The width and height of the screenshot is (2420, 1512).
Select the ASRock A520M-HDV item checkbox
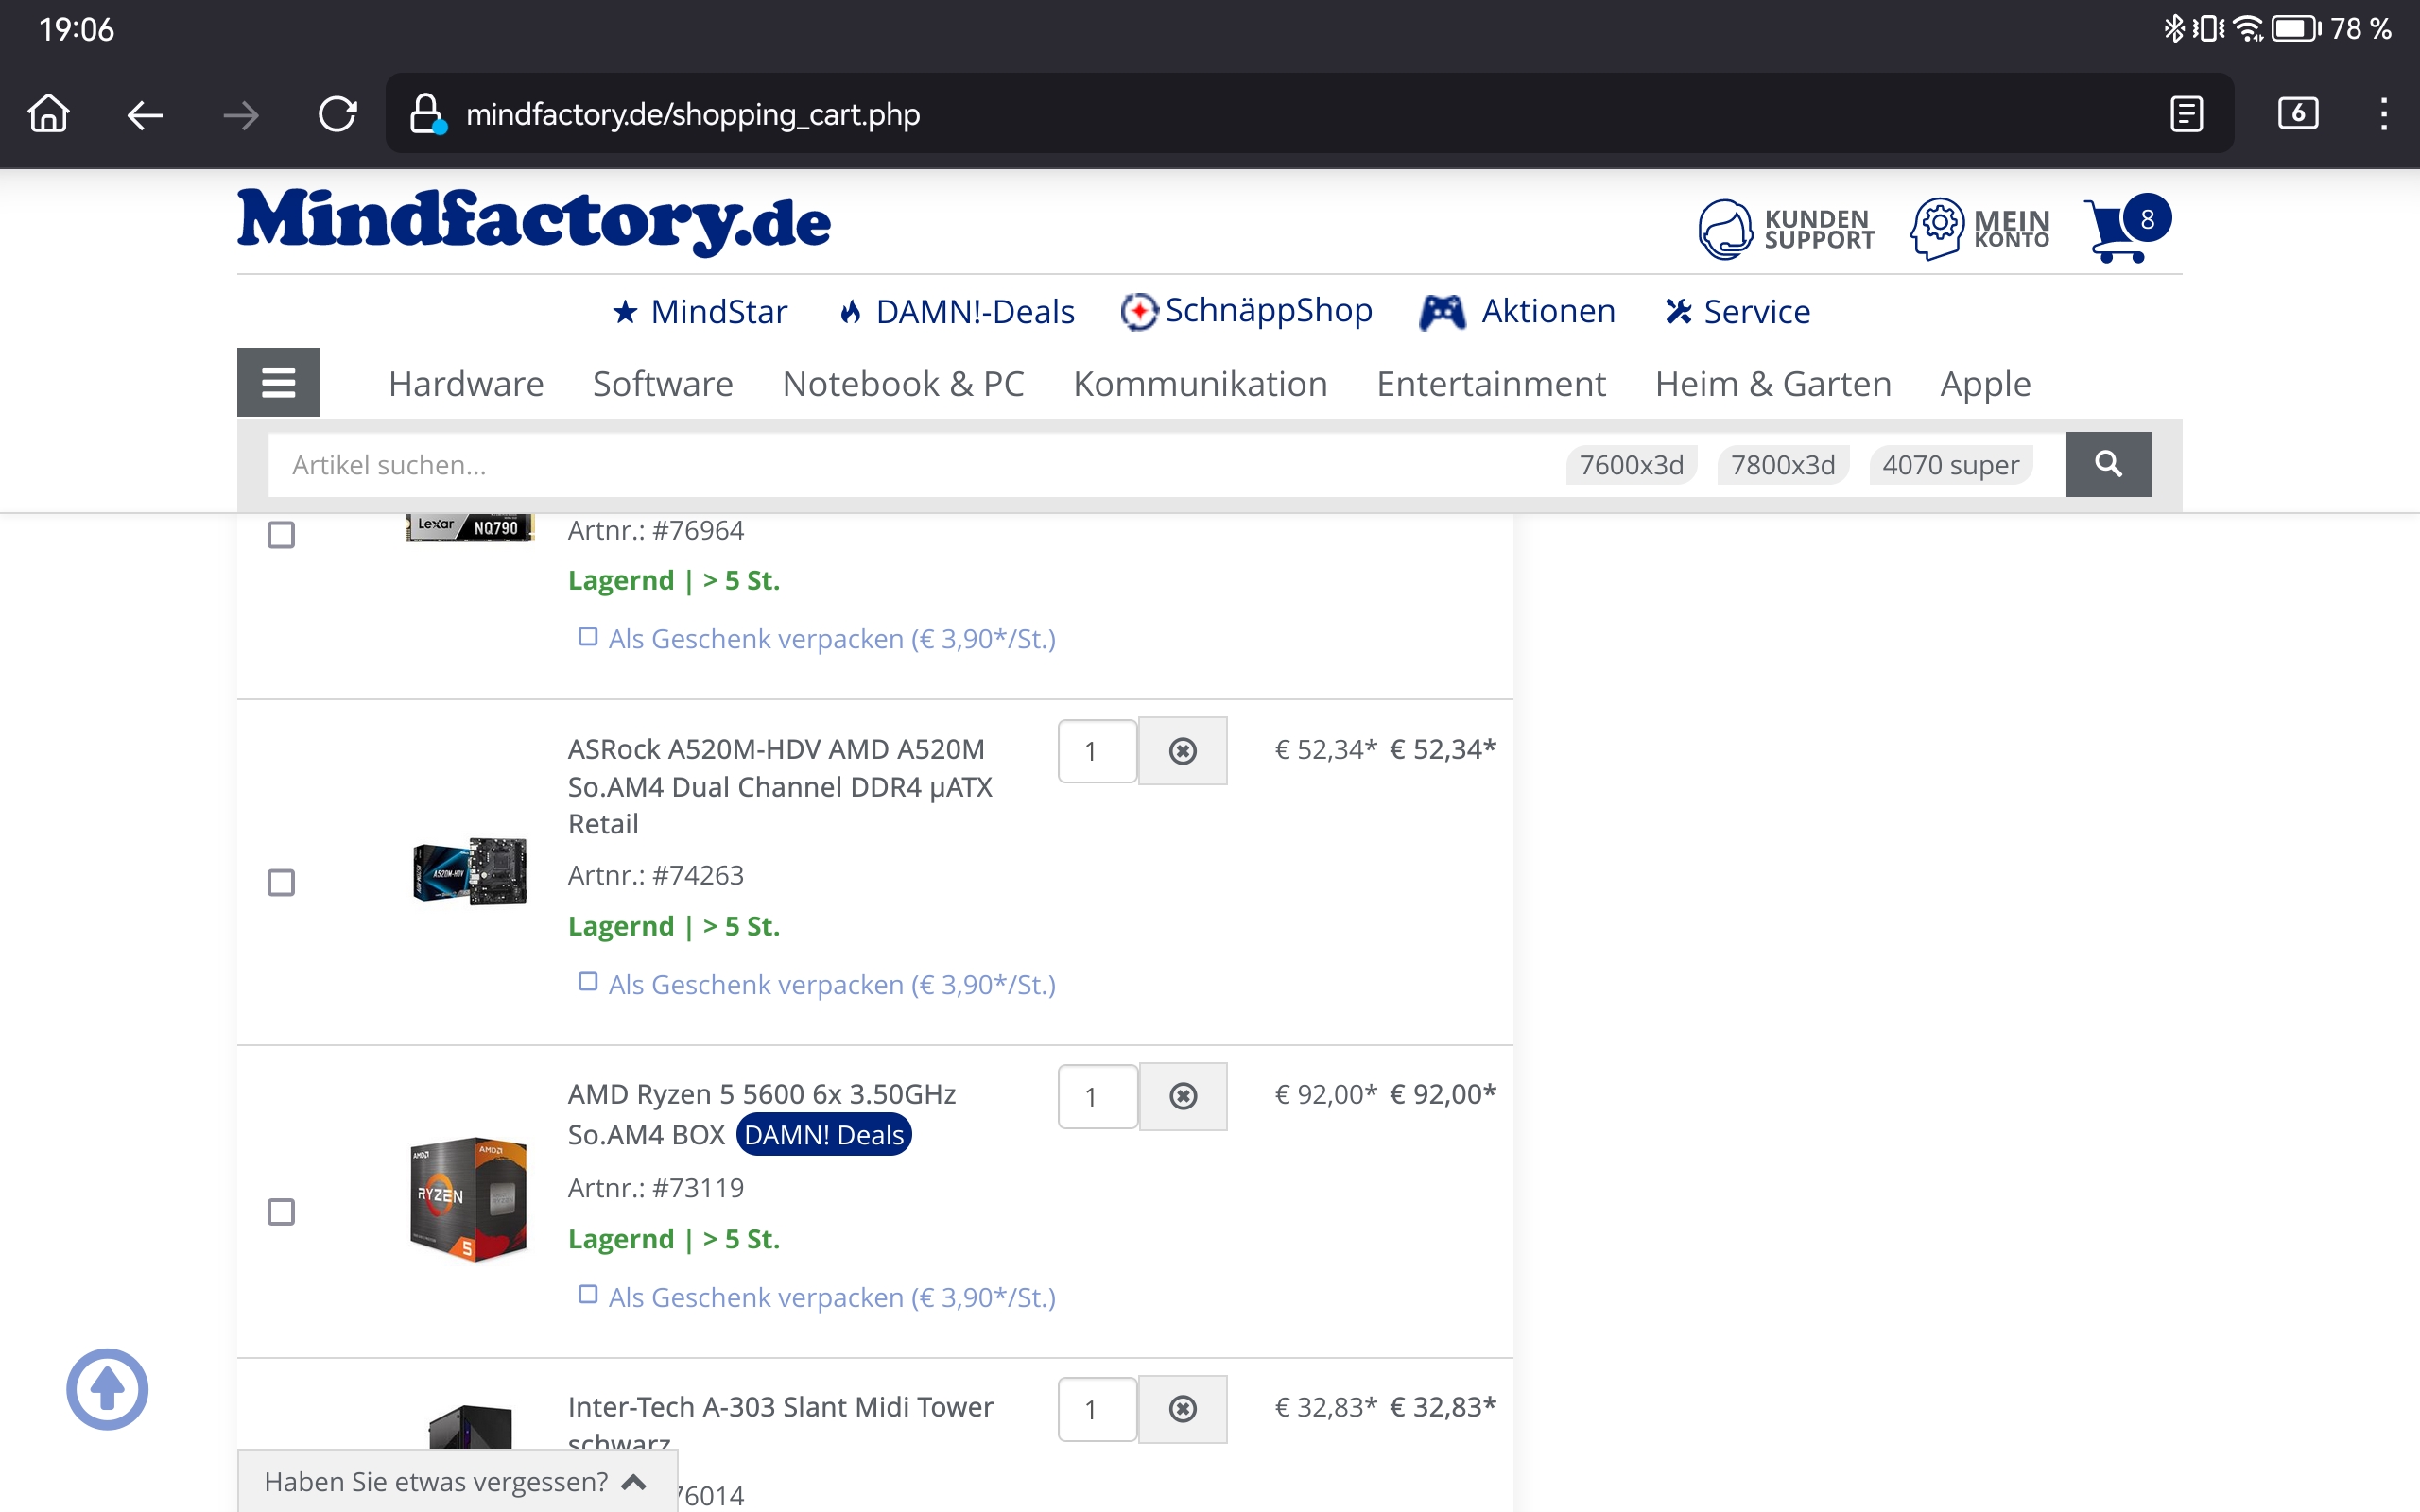coord(281,882)
